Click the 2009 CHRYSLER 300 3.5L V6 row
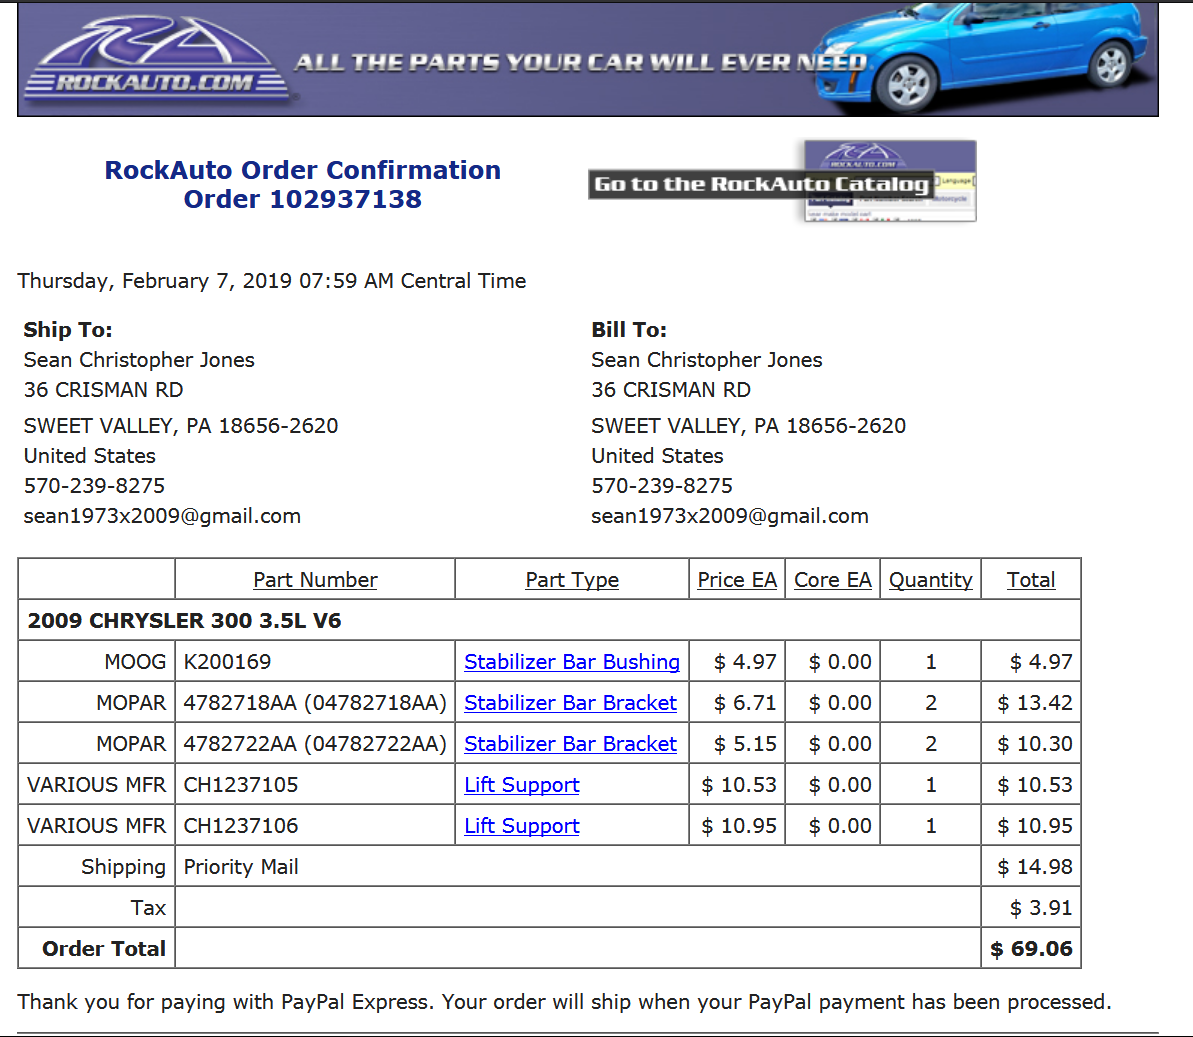The image size is (1193, 1037). point(549,620)
